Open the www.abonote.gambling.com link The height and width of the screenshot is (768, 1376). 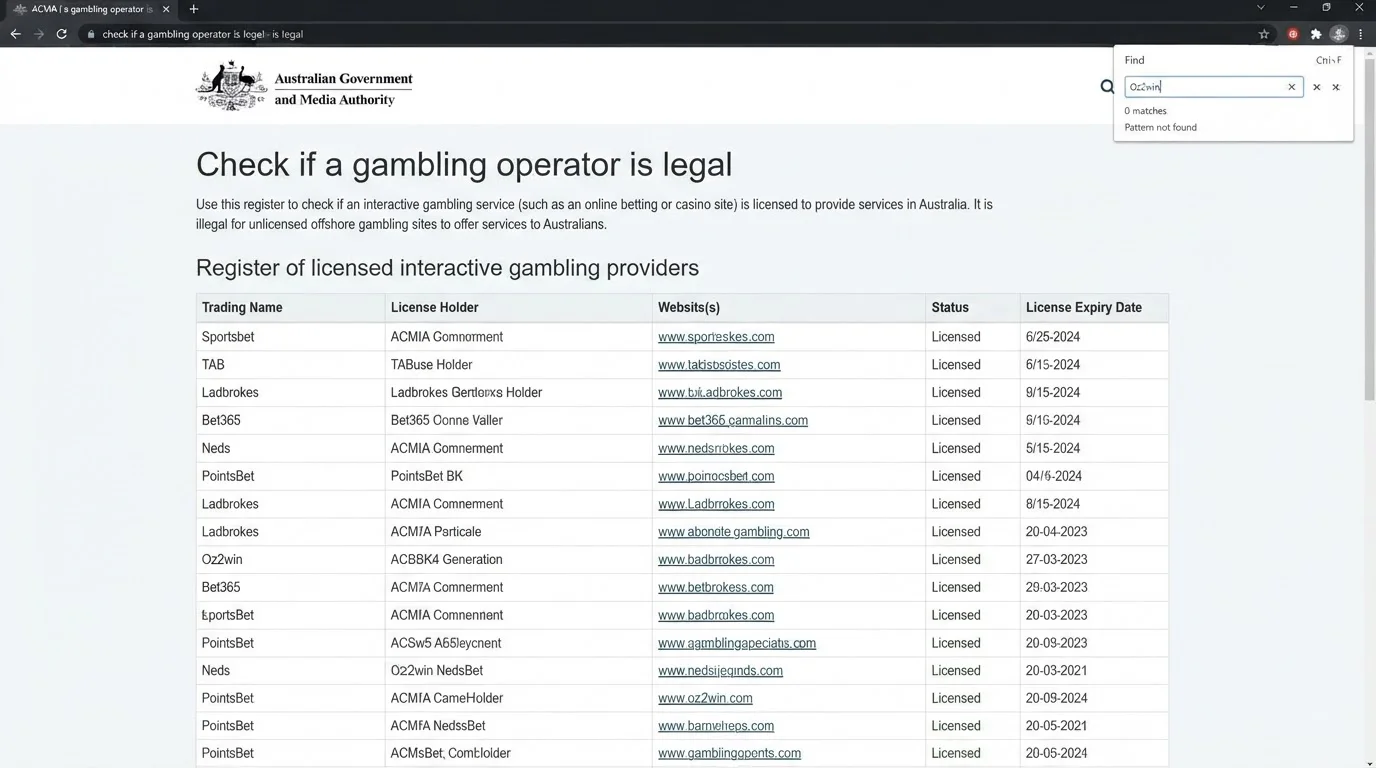tap(734, 532)
